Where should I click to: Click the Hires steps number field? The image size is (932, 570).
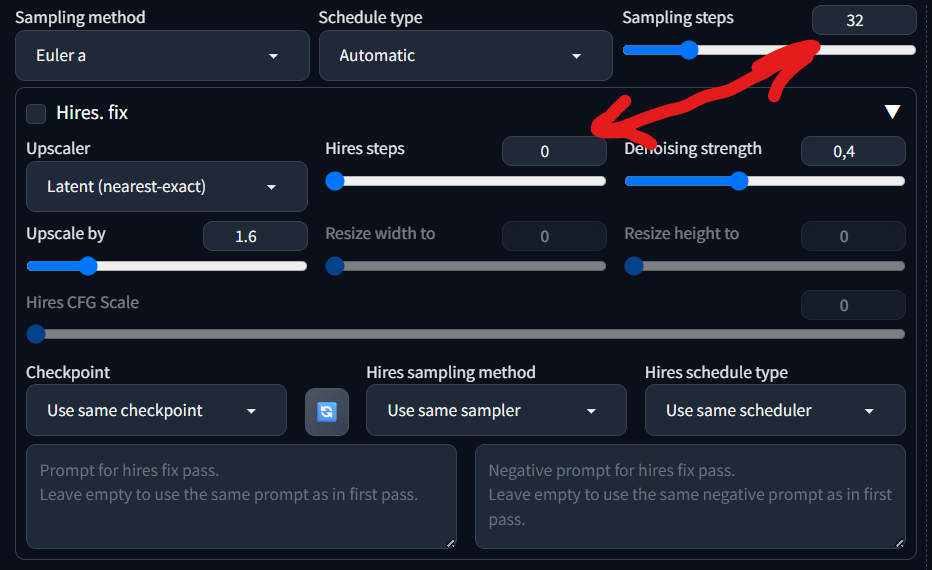click(x=554, y=152)
